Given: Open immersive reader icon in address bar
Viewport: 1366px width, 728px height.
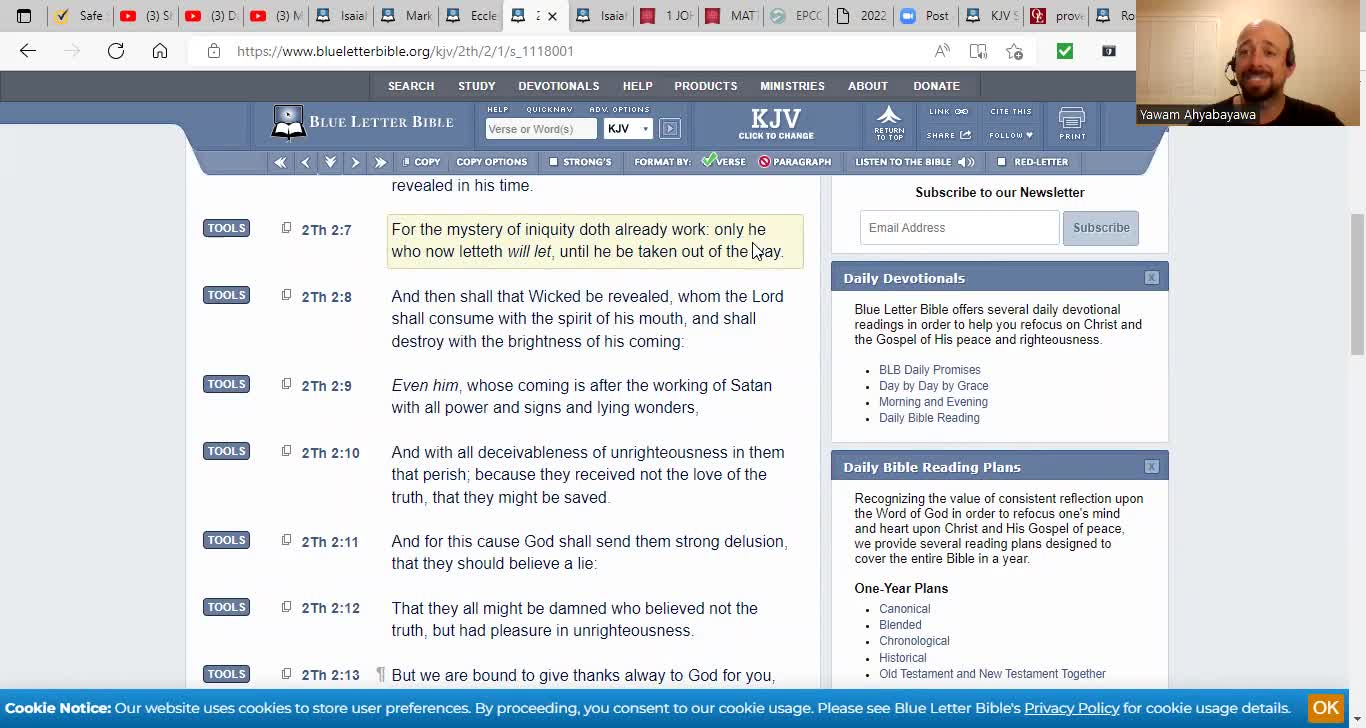Looking at the screenshot, I should [978, 51].
